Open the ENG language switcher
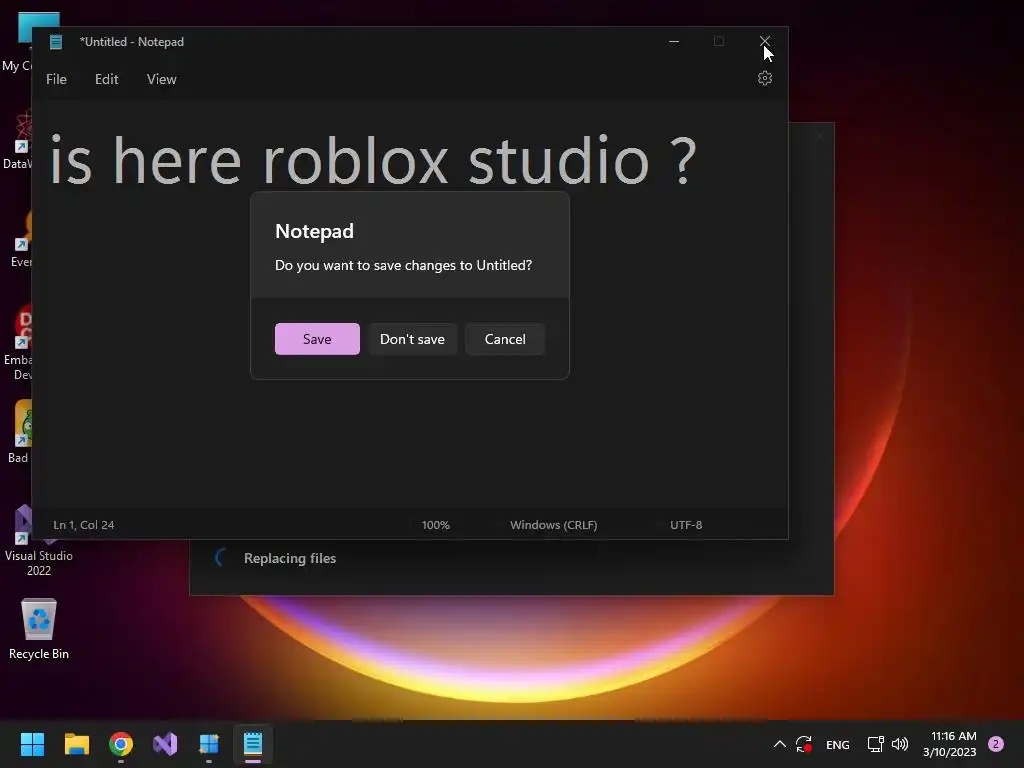The width and height of the screenshot is (1024, 768). 838,744
